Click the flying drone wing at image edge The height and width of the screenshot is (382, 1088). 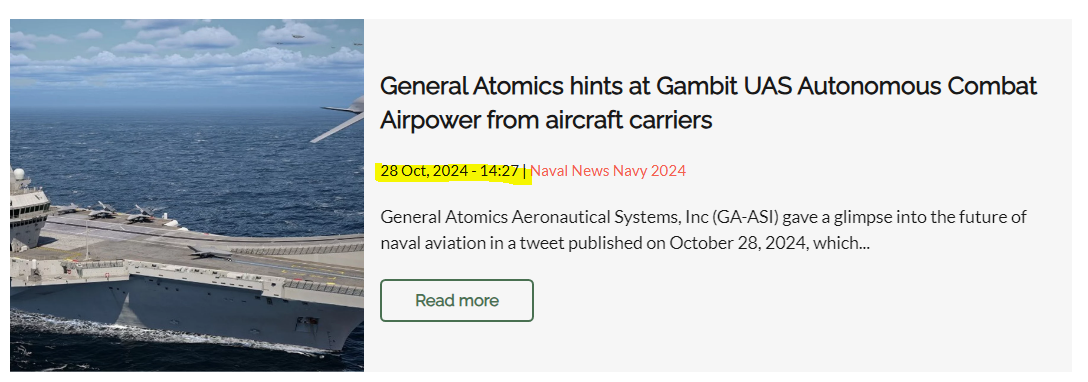tap(340, 118)
